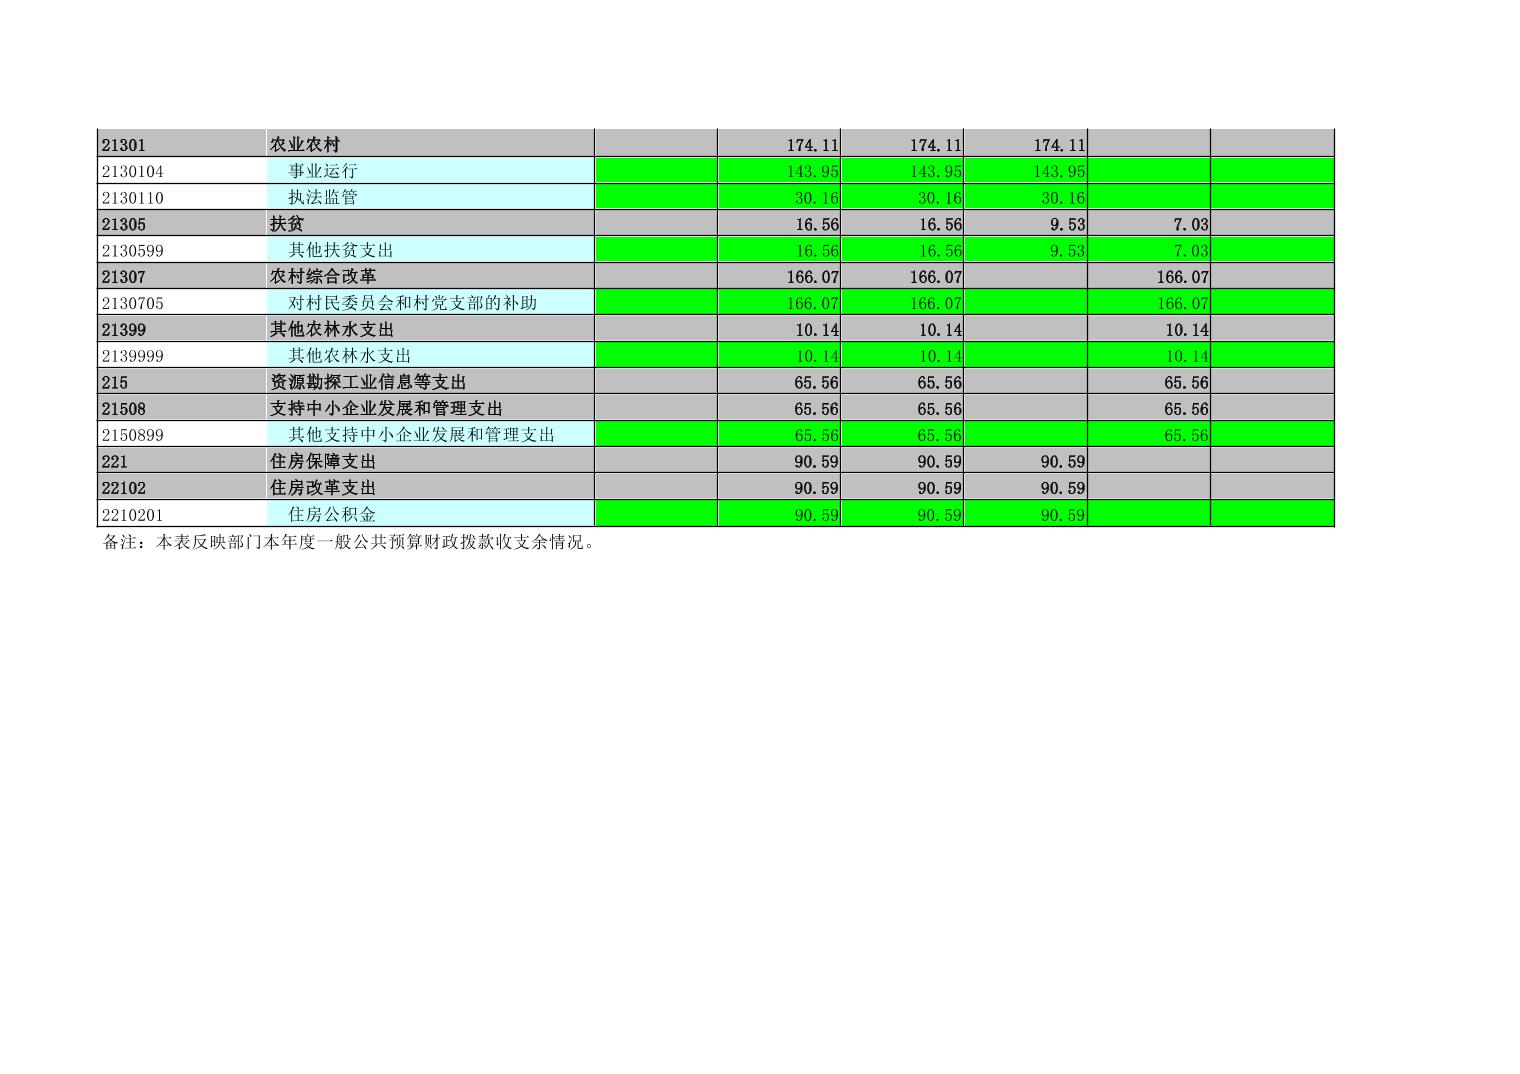Select the code cell 21508
This screenshot has height=1074, width=1520.
click(x=181, y=408)
